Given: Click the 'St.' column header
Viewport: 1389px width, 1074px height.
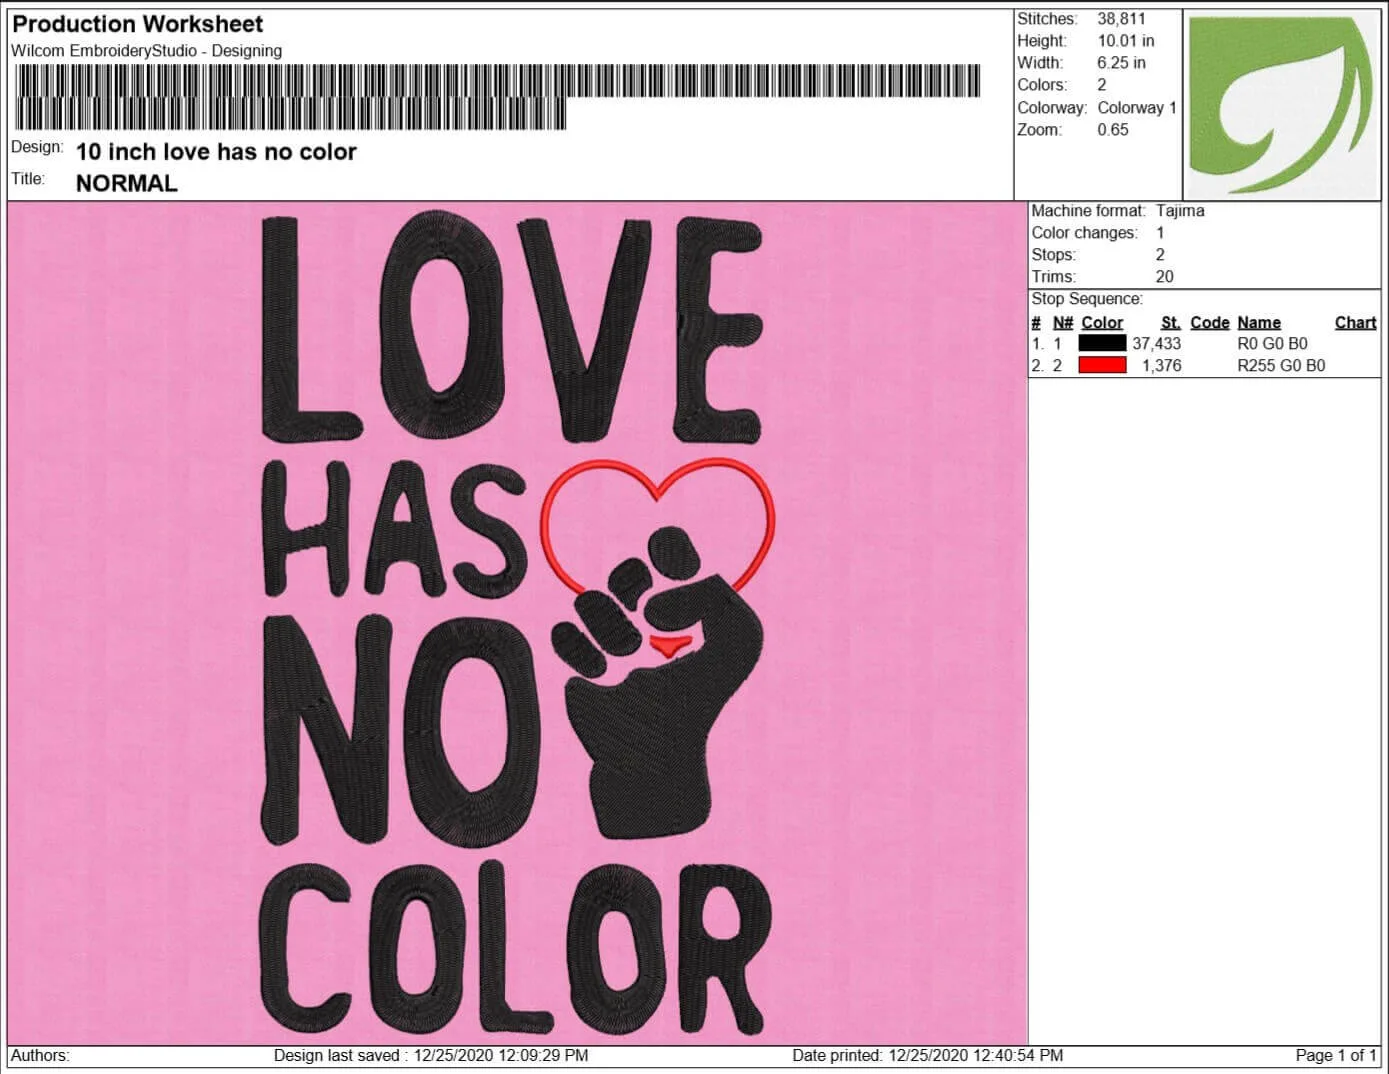Looking at the screenshot, I should [x=1171, y=323].
